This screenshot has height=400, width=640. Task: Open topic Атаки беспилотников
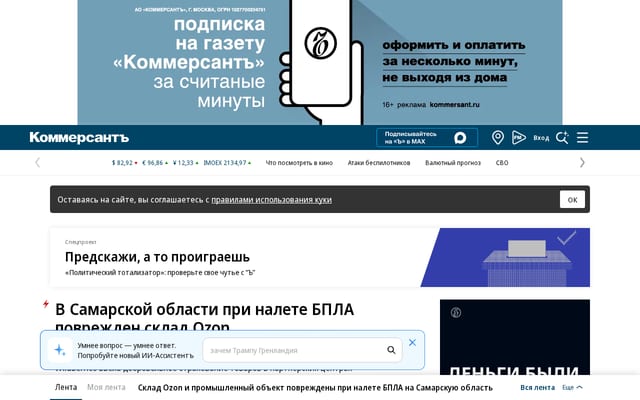coord(379,163)
